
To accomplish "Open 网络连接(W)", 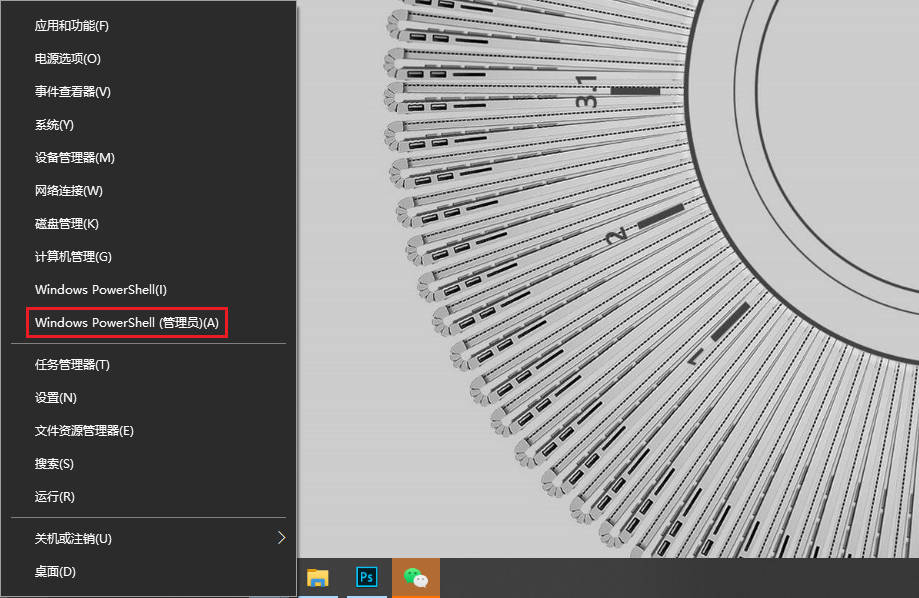I will coord(148,191).
